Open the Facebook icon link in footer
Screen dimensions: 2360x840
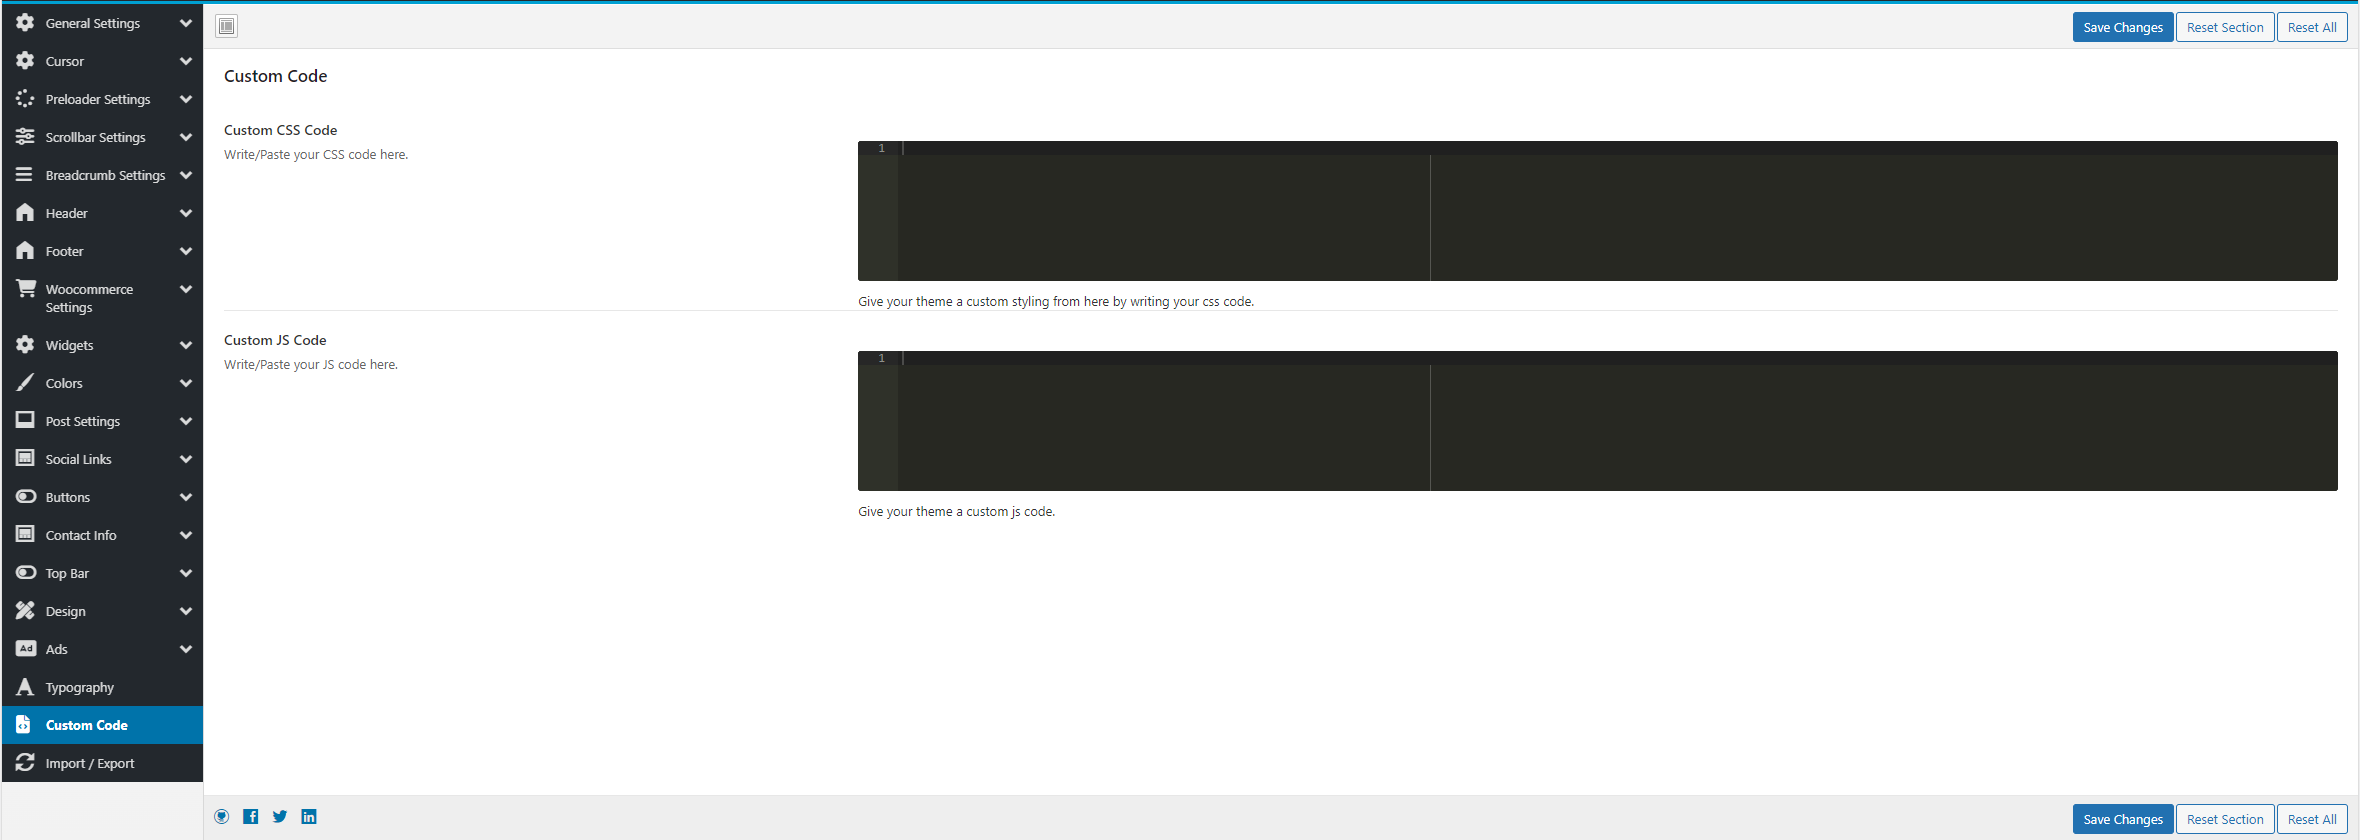coord(251,817)
